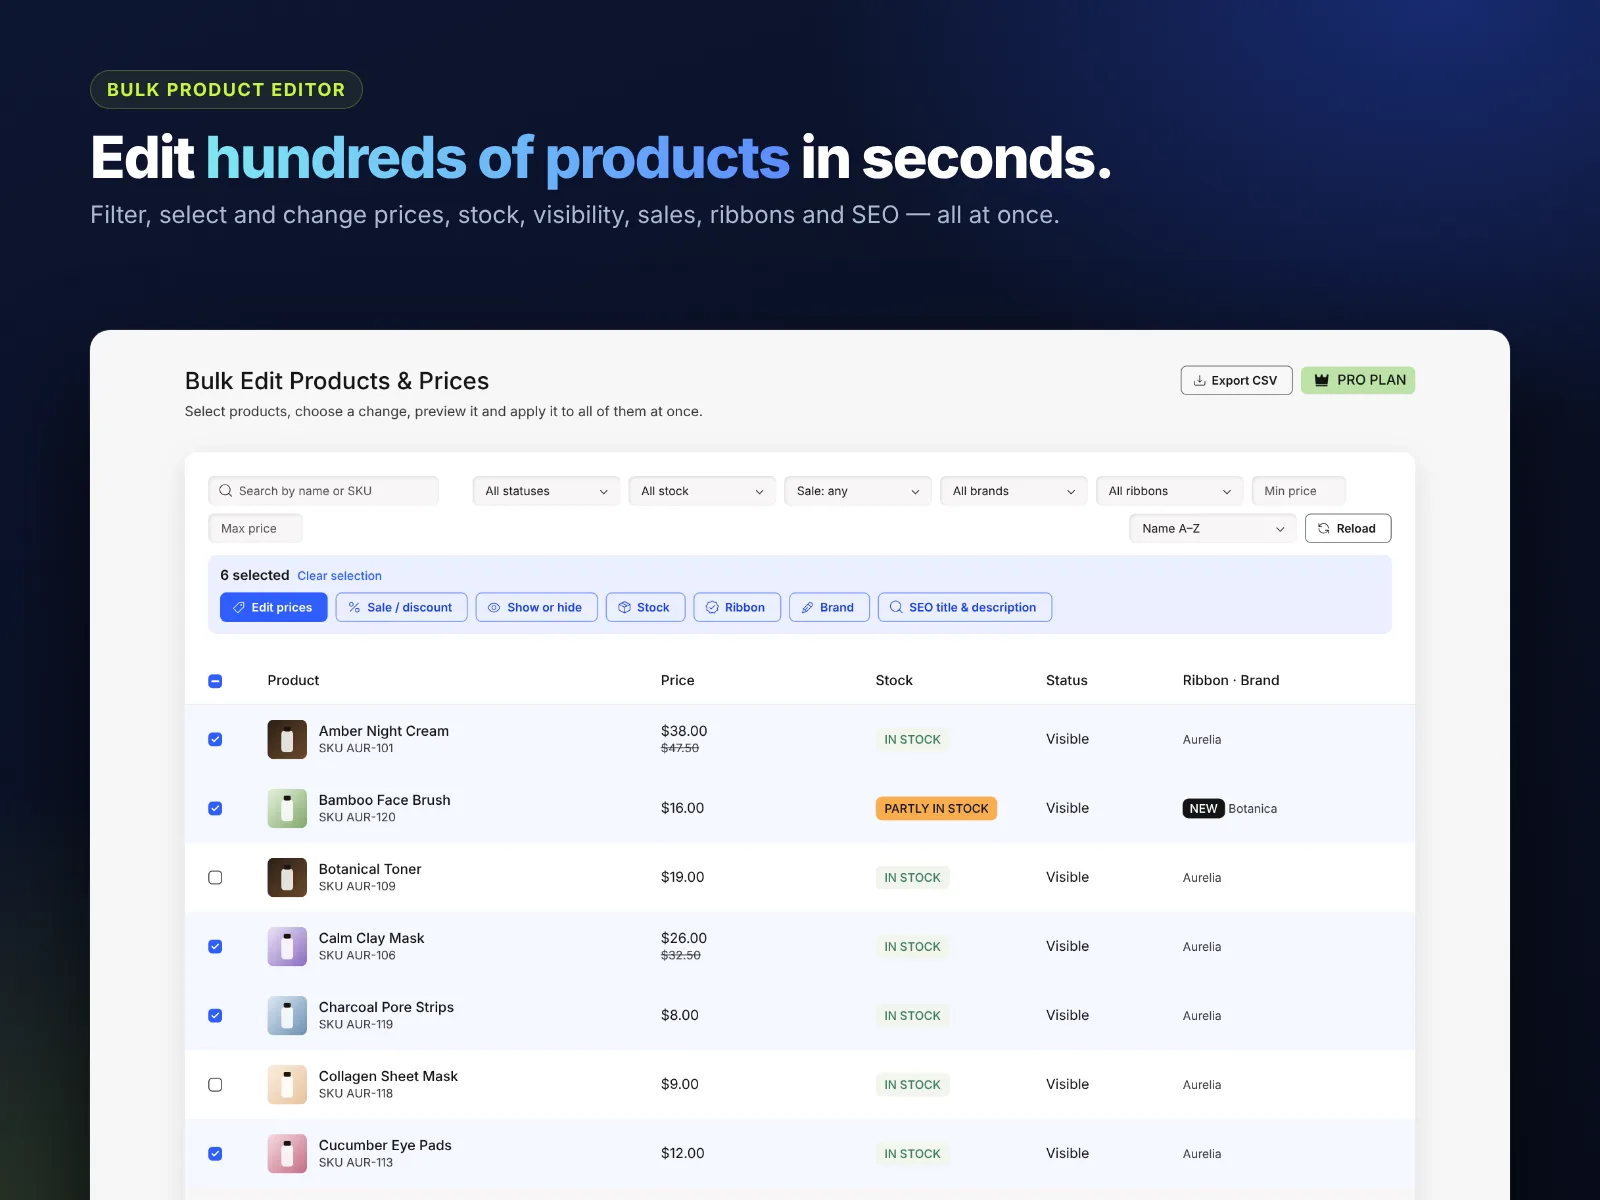Expand the Sale: any dropdown

(858, 491)
